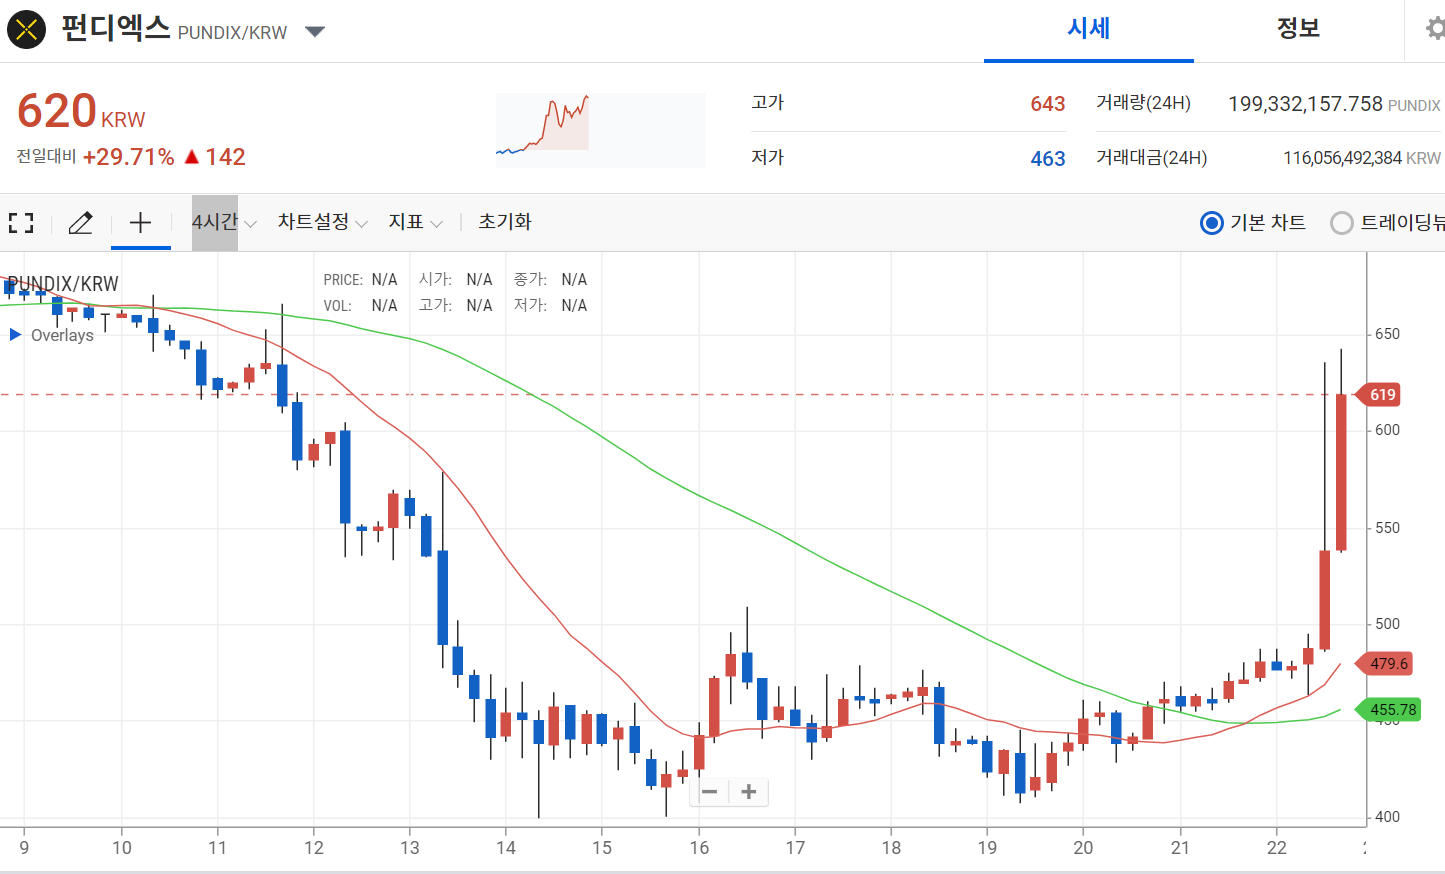Click the 619 current price label

[x=1378, y=395]
